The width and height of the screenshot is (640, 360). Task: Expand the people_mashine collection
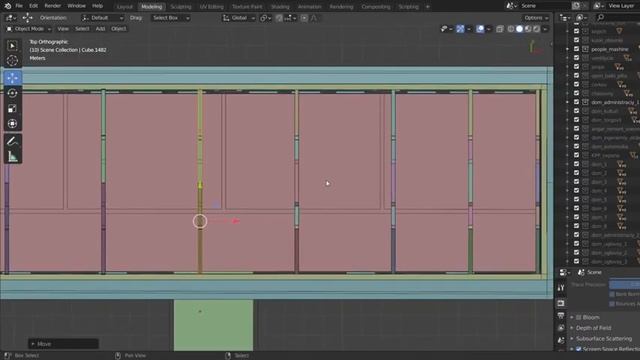567,49
